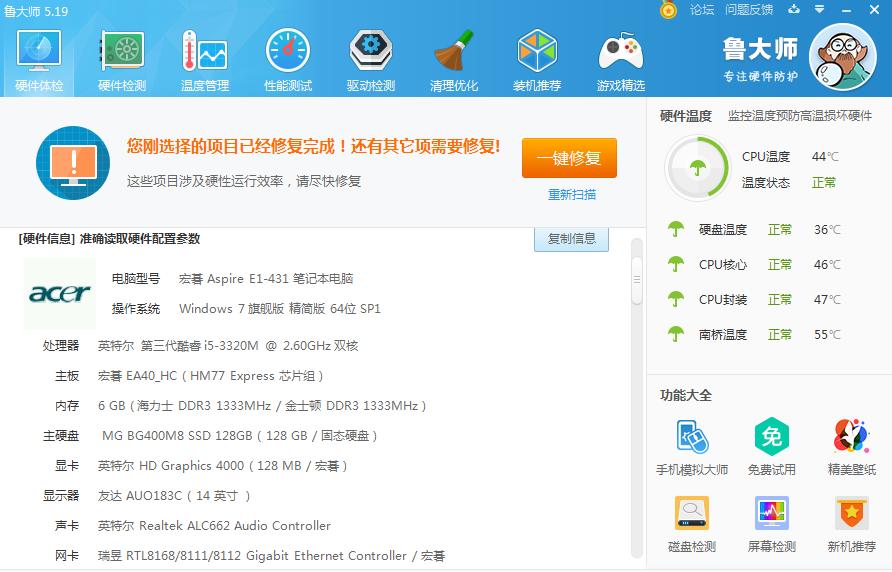The height and width of the screenshot is (572, 892).
Task: Switch to 硬件检测 hardware detection
Action: pyautogui.click(x=122, y=61)
